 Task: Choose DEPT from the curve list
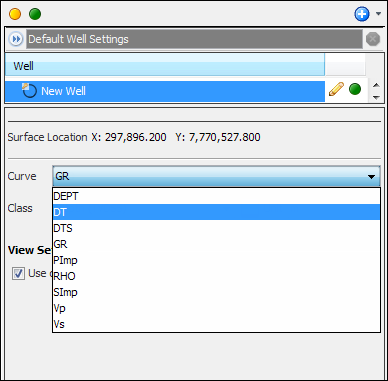(x=216, y=196)
